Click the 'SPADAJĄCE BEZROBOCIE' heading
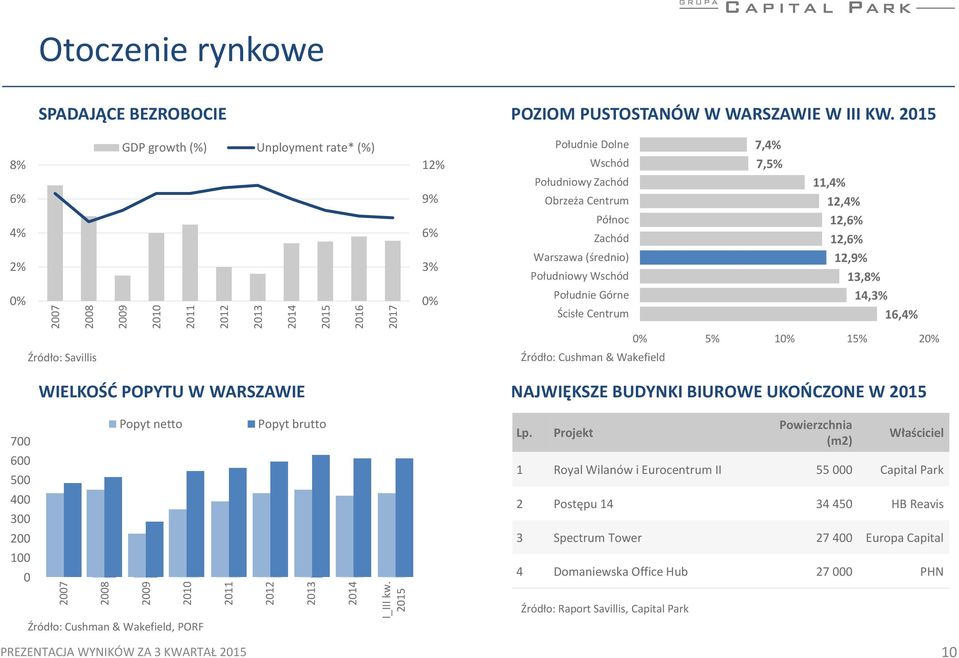The width and height of the screenshot is (959, 658). click(x=132, y=114)
